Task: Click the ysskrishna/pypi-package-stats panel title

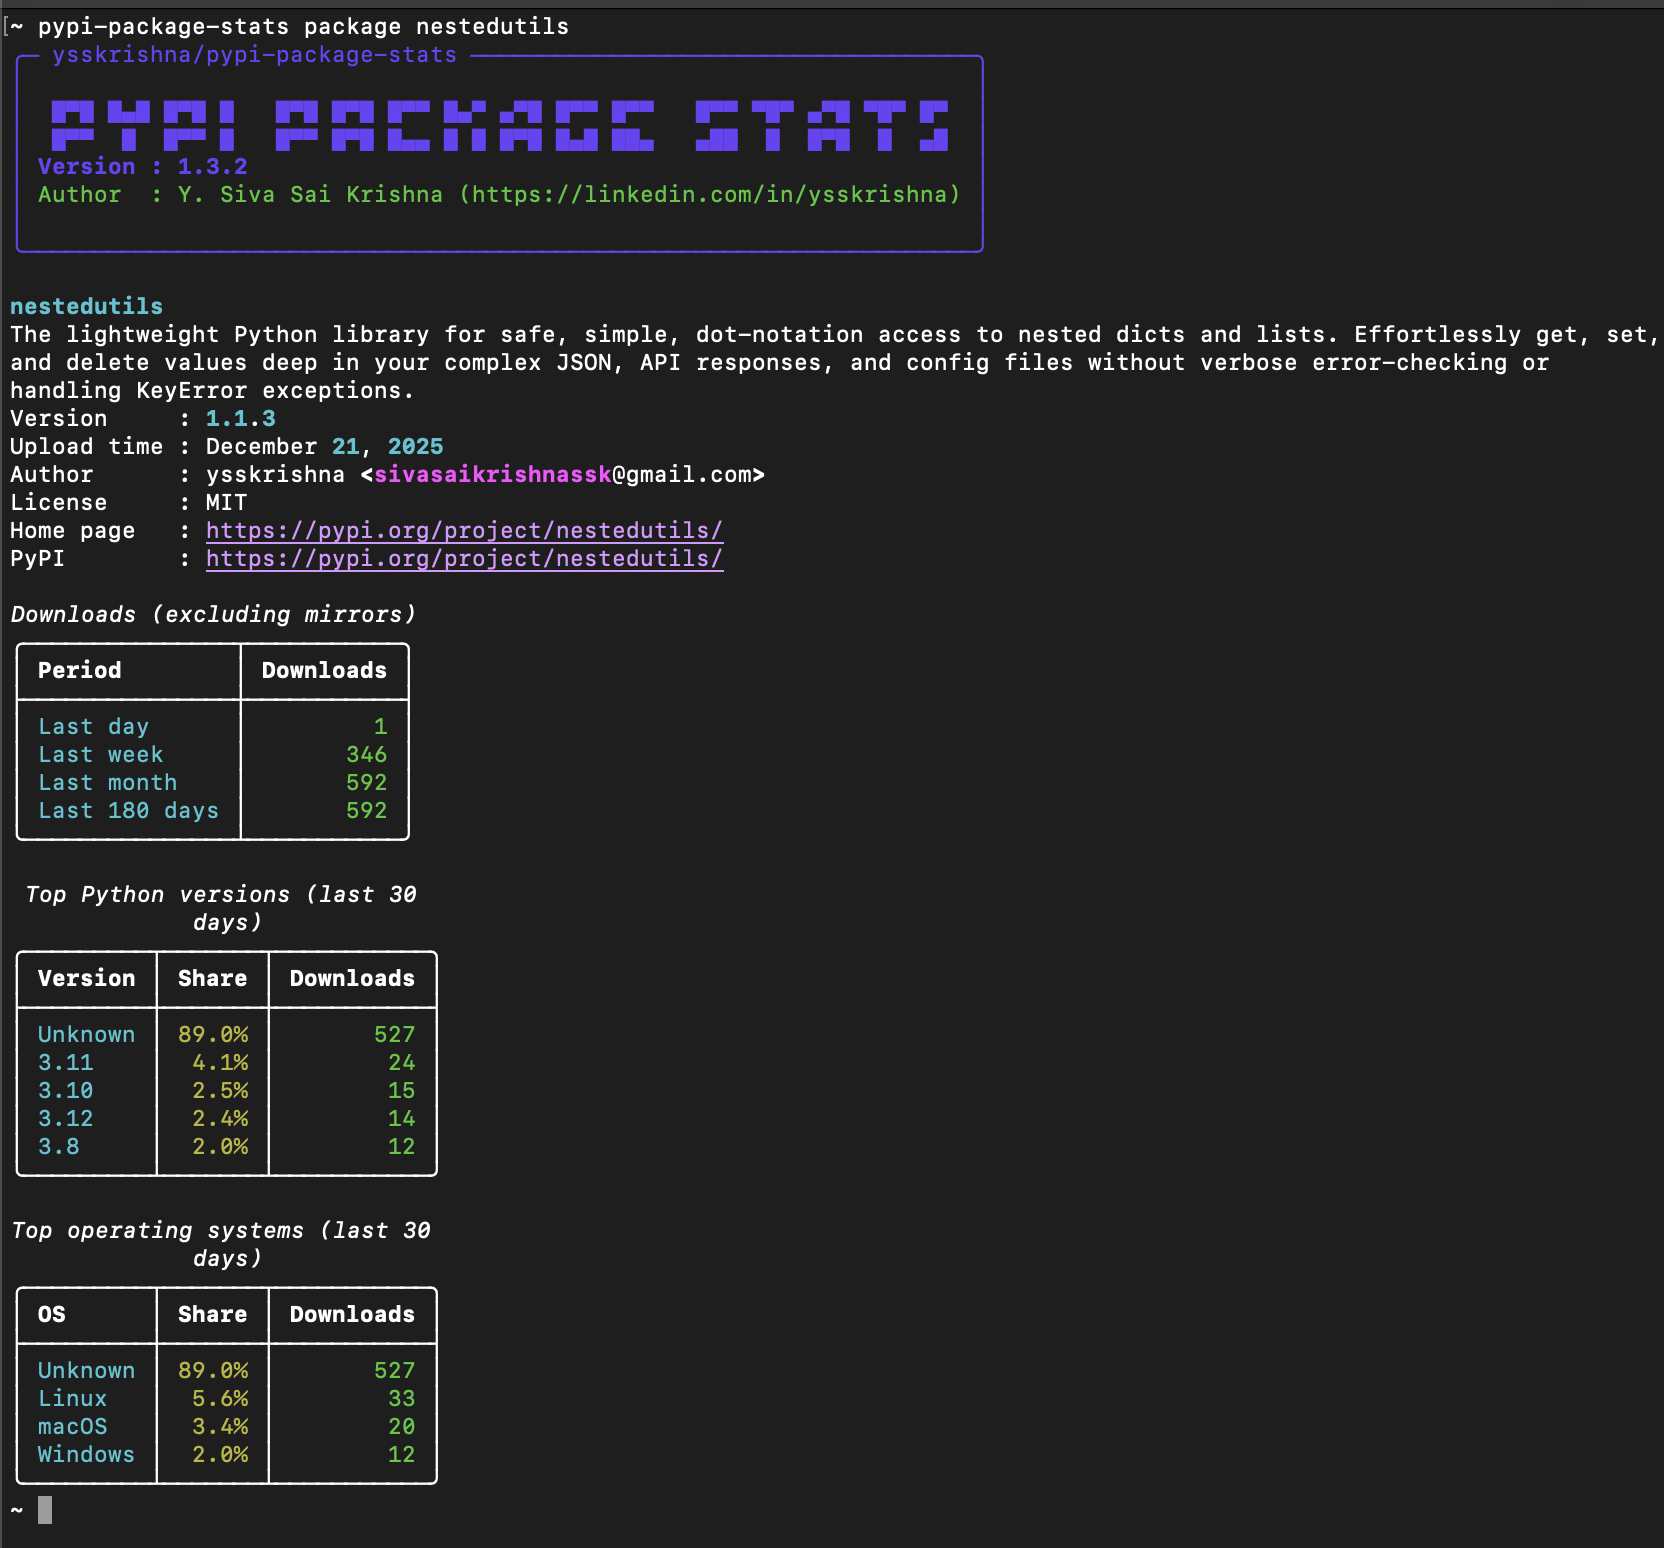Action: [x=255, y=55]
